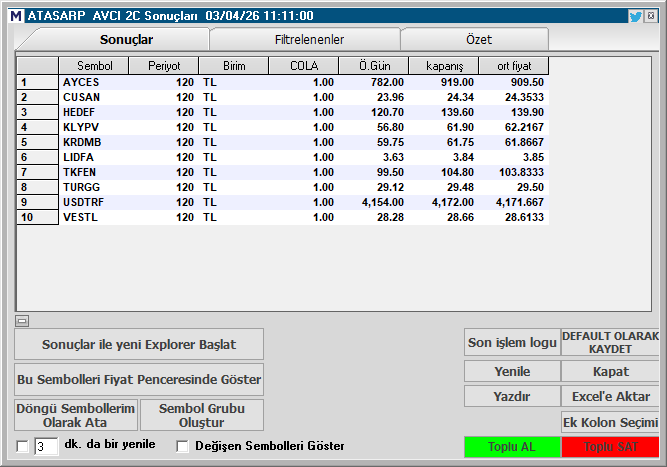
Task: Collapse the panel with the minus button
Action: [21, 321]
